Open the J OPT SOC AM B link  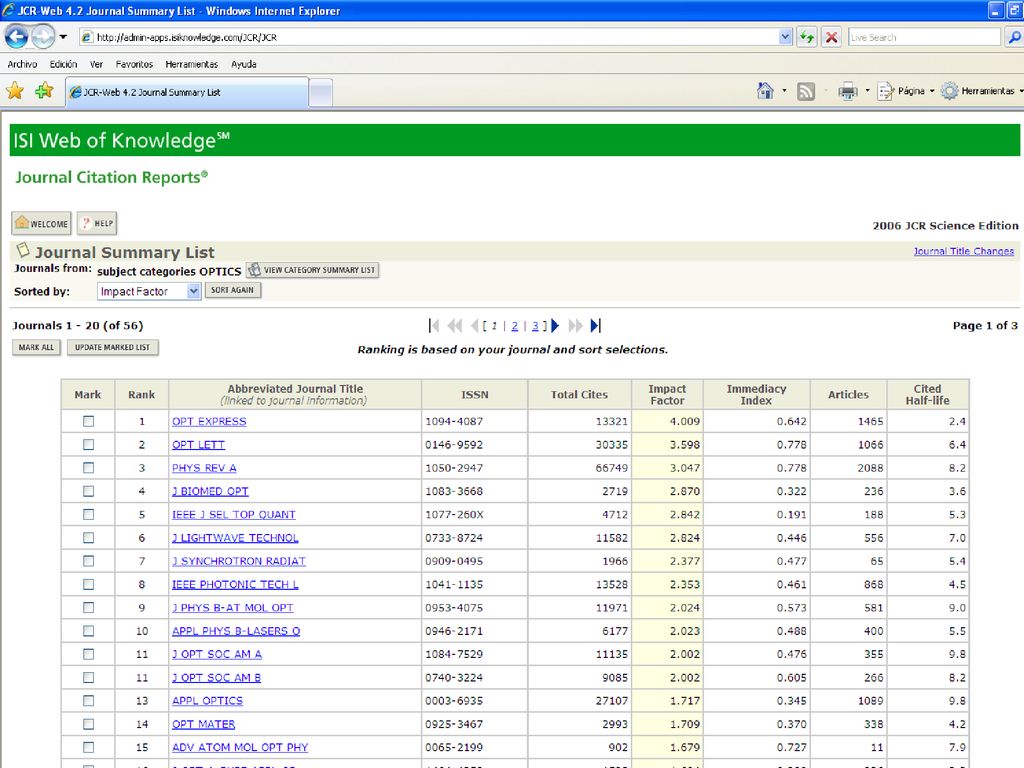[216, 678]
